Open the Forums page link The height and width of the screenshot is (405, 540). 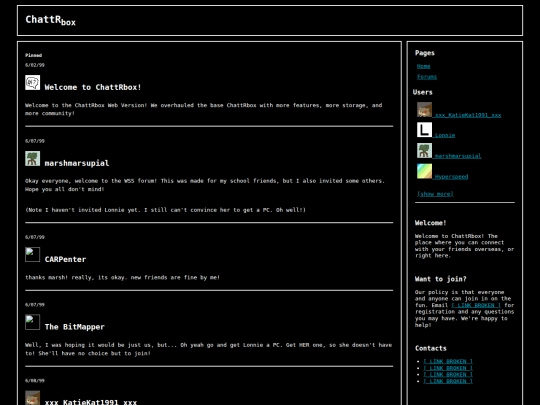427,77
